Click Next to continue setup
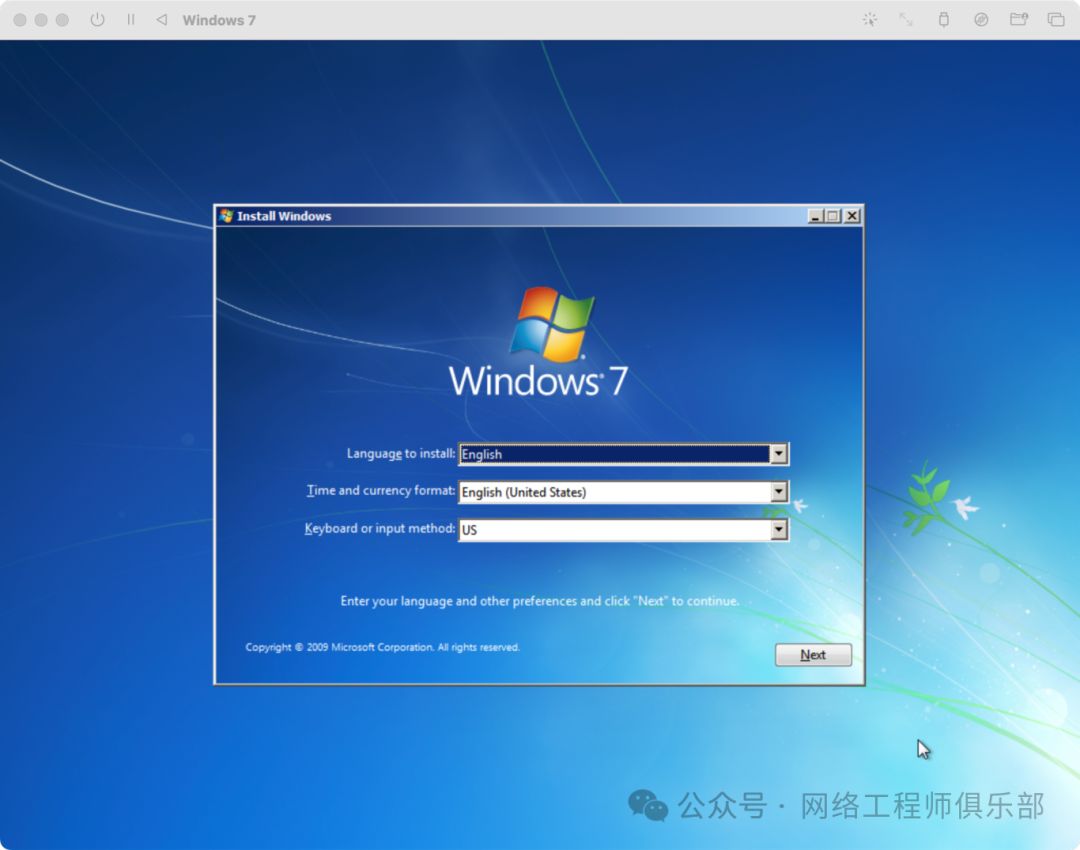 (x=813, y=654)
